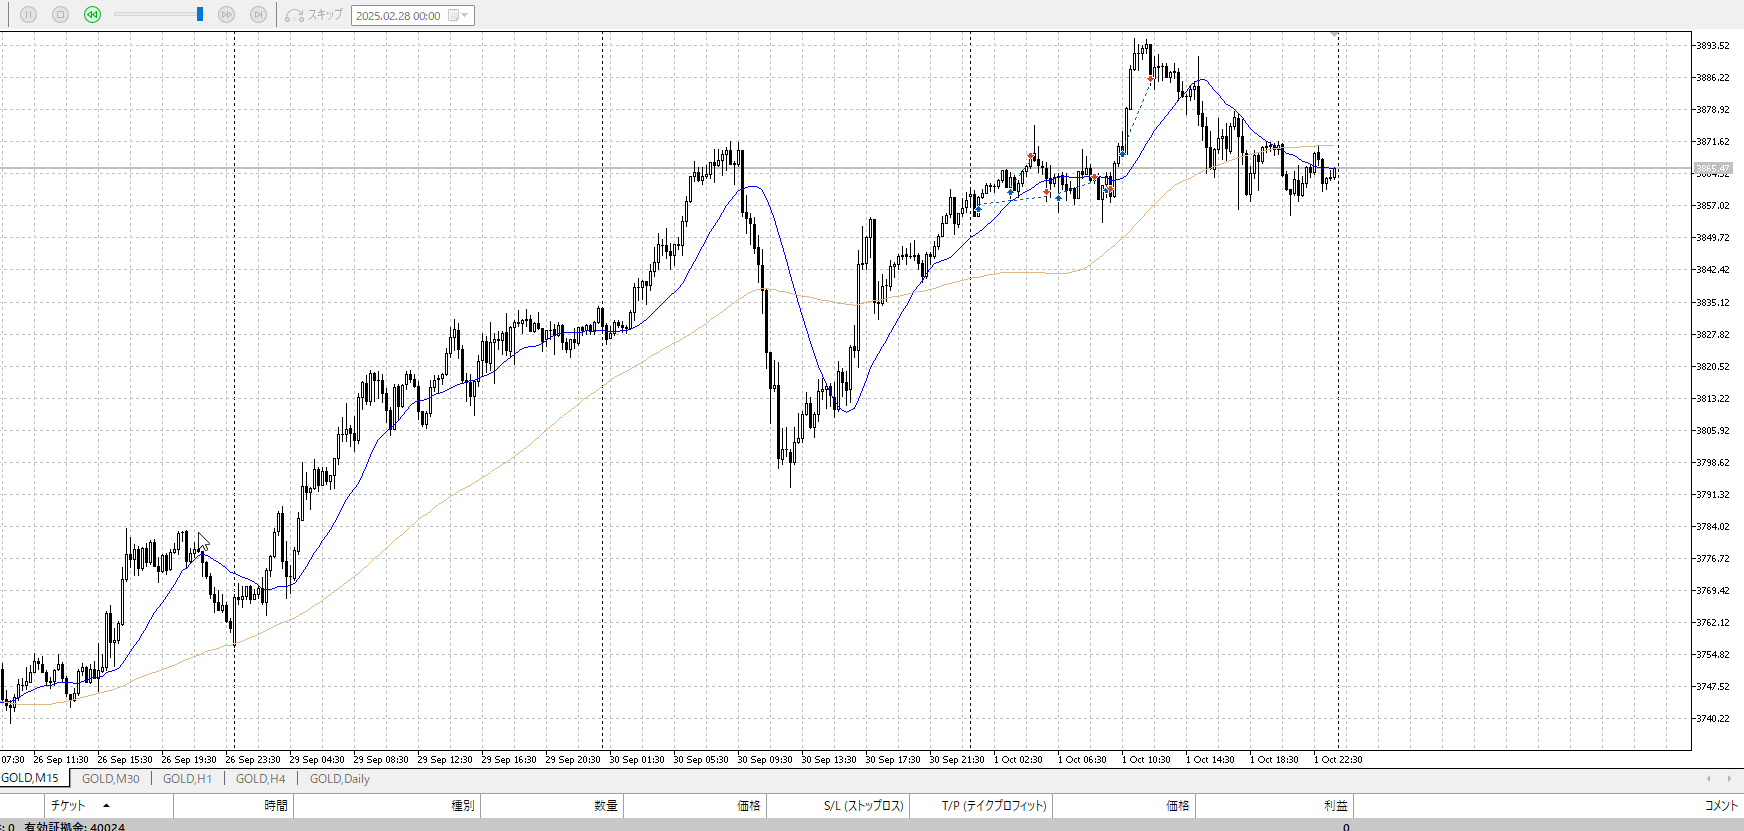Sort by チケット column header
This screenshot has width=1744, height=831.
click(69, 805)
